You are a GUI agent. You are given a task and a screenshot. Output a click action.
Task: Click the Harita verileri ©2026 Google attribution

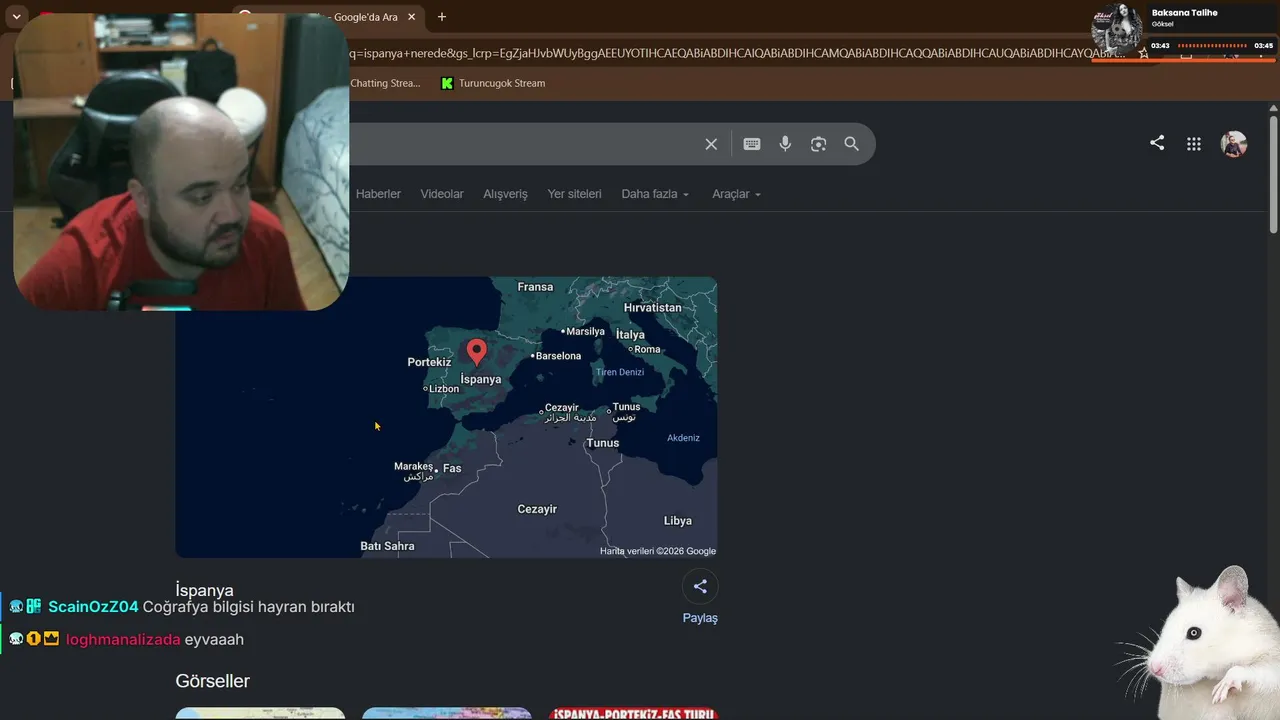[657, 551]
